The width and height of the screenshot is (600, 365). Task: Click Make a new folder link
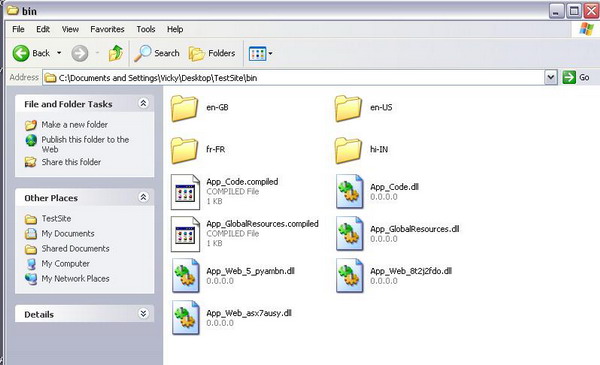75,124
